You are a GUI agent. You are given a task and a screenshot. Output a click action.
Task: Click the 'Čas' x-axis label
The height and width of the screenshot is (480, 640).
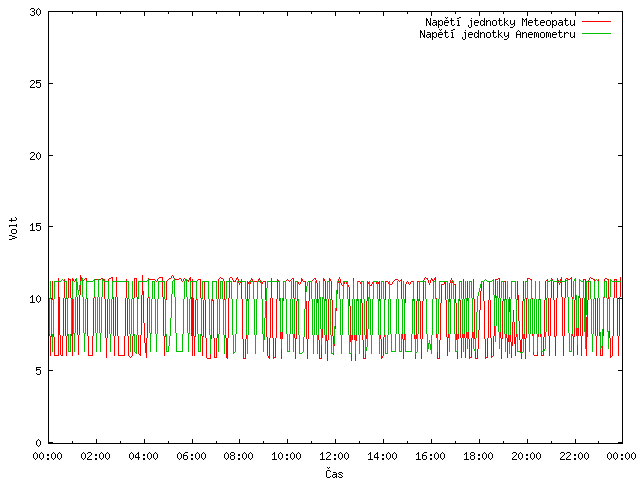tap(334, 473)
